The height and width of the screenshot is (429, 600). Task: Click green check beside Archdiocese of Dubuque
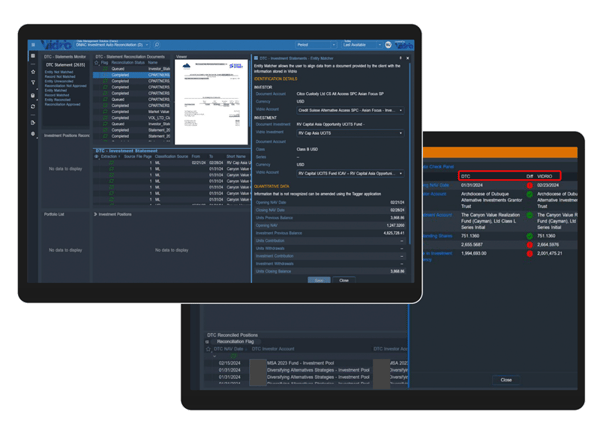530,194
